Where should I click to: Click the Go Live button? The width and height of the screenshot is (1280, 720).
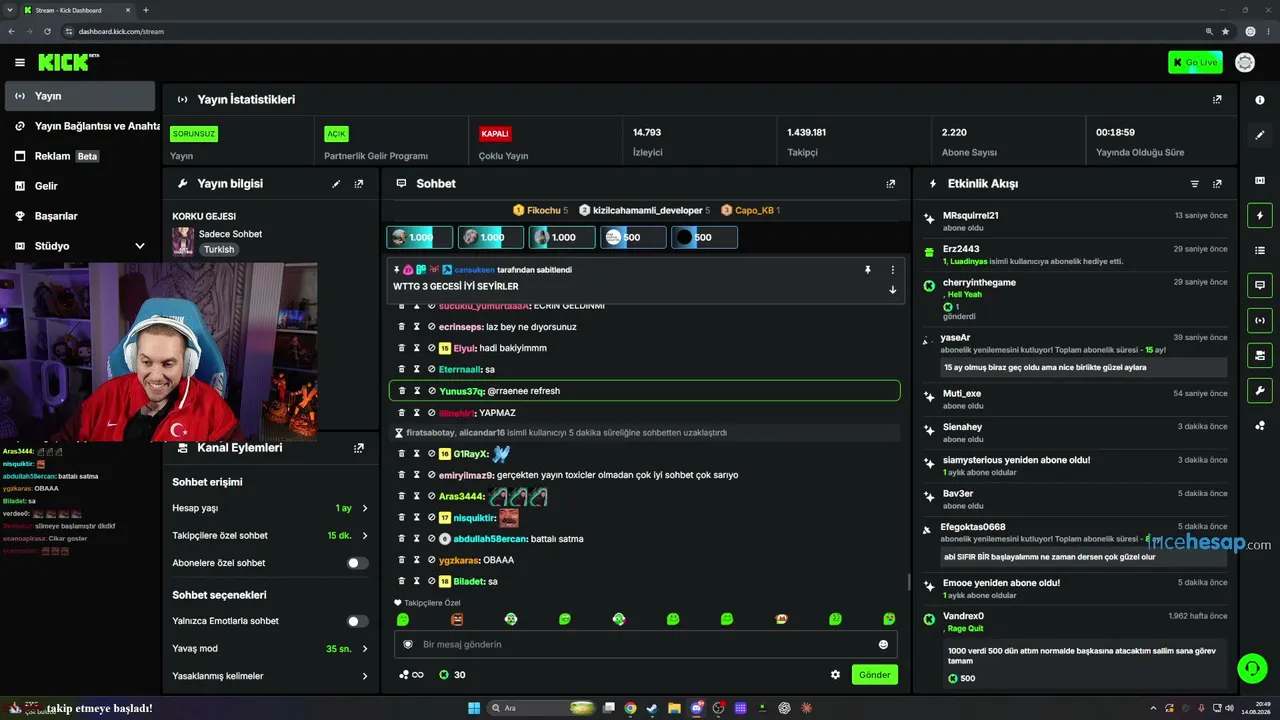[x=1195, y=62]
